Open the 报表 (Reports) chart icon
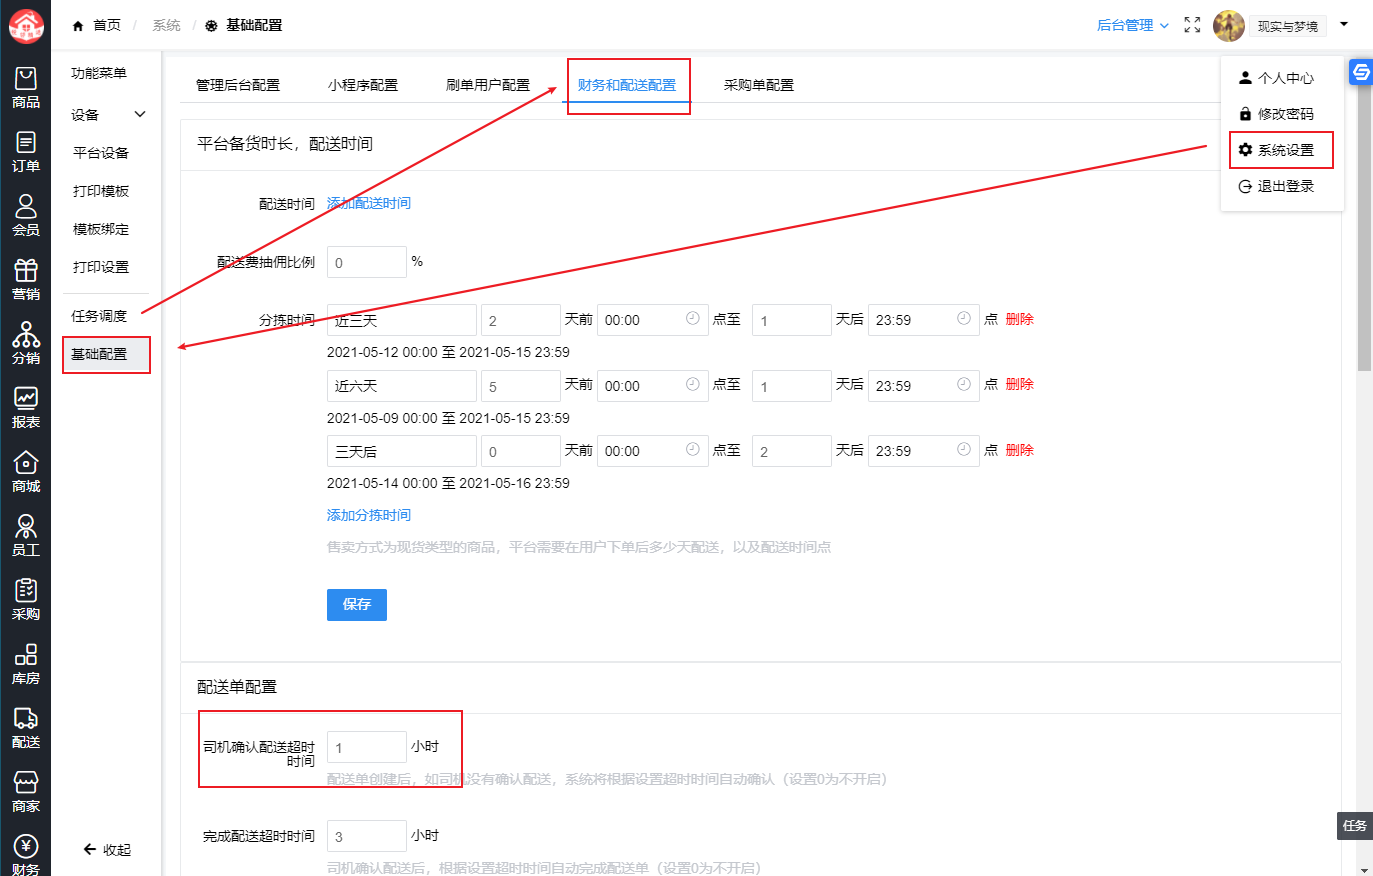This screenshot has width=1373, height=876. (26, 407)
